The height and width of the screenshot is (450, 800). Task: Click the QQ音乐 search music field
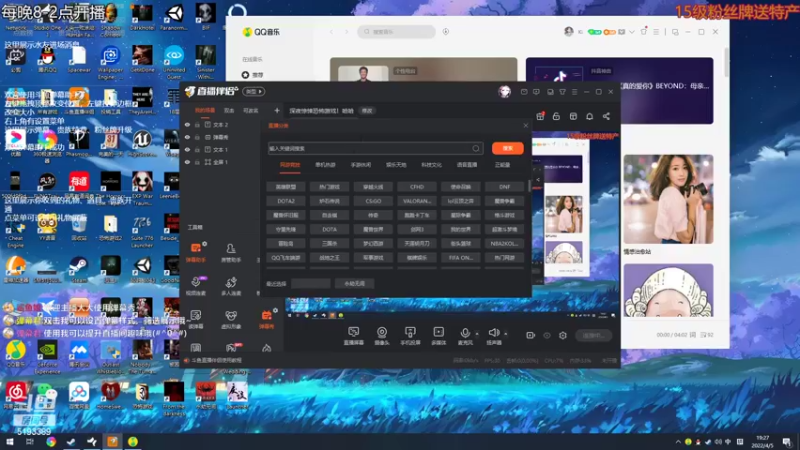(x=396, y=32)
